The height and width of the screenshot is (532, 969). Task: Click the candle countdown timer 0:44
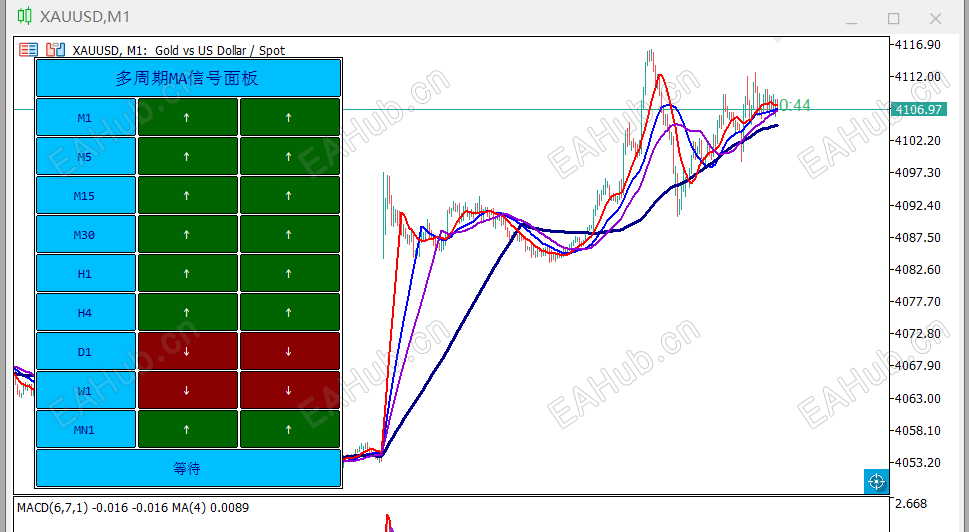pyautogui.click(x=795, y=106)
